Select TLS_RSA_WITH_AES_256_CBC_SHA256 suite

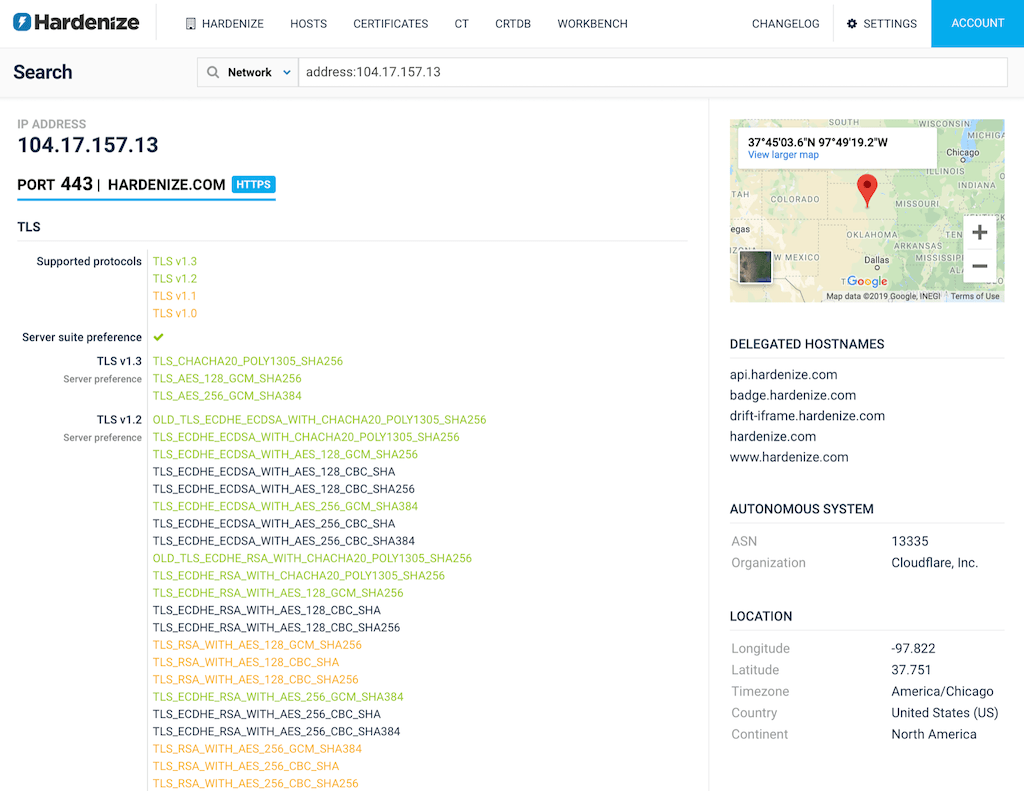(x=255, y=783)
